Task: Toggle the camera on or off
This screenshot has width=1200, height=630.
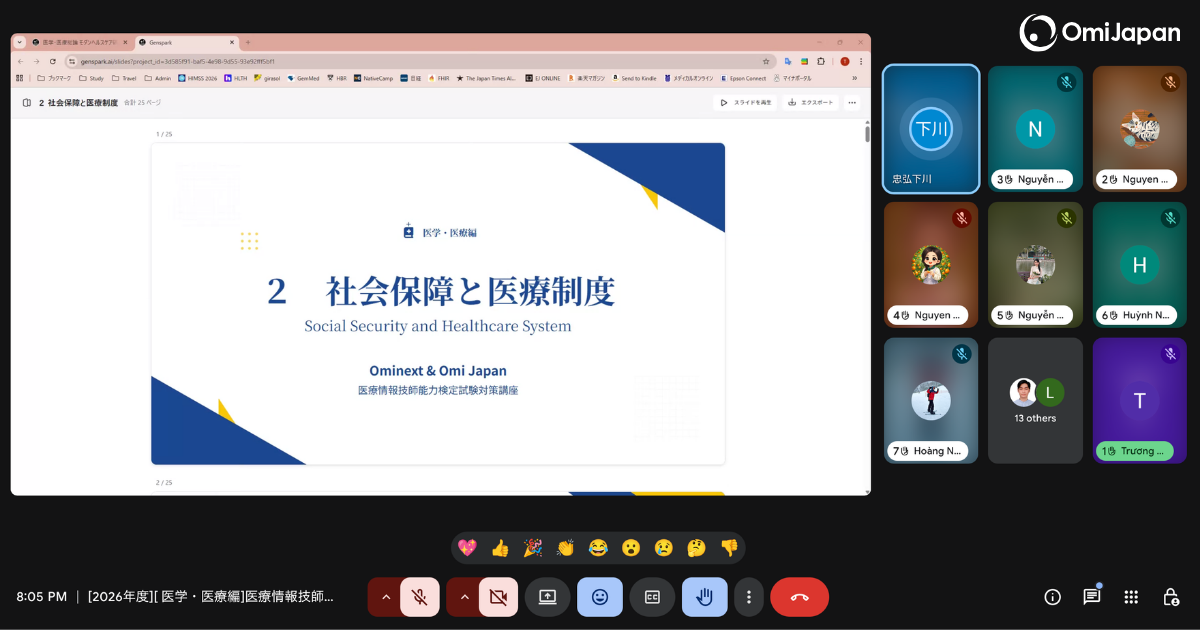Action: click(x=498, y=597)
